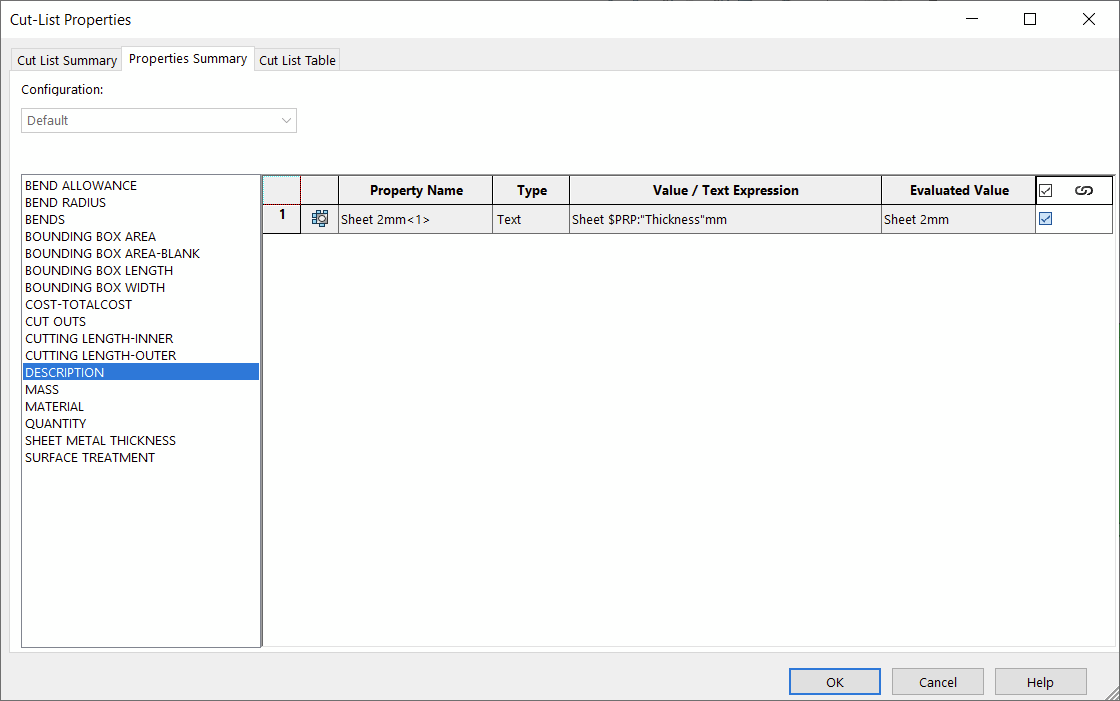This screenshot has height=701, width=1120.
Task: Select MATERIAL in the property list
Action: pyautogui.click(x=141, y=407)
